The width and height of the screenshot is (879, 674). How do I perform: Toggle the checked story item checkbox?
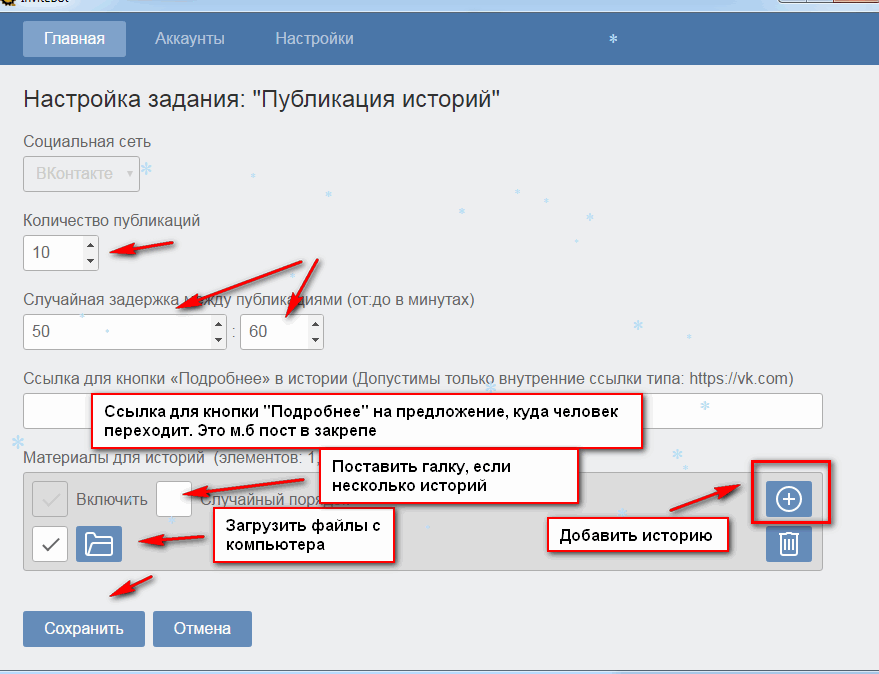[x=50, y=544]
